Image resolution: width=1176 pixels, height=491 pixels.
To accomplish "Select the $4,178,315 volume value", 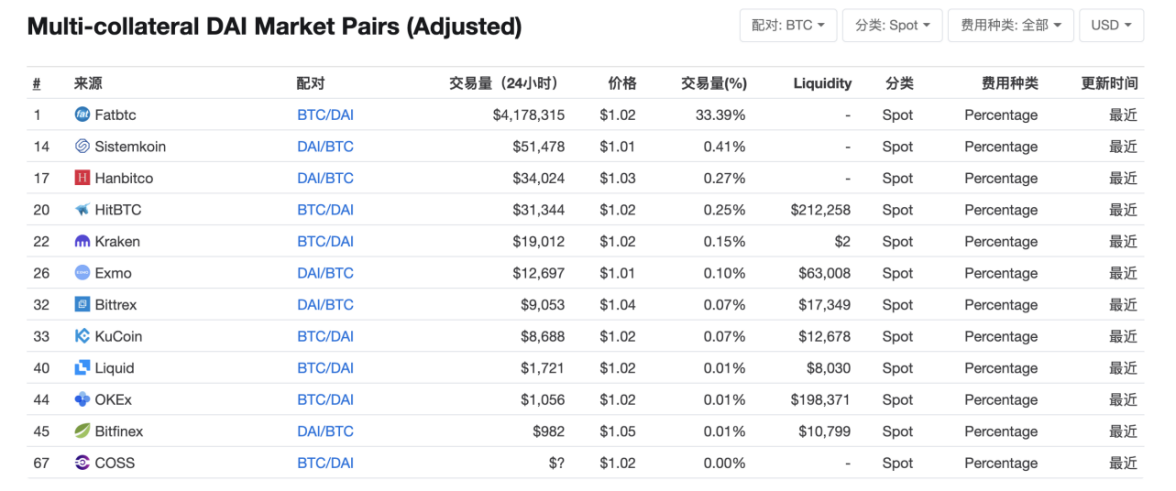I will (529, 115).
